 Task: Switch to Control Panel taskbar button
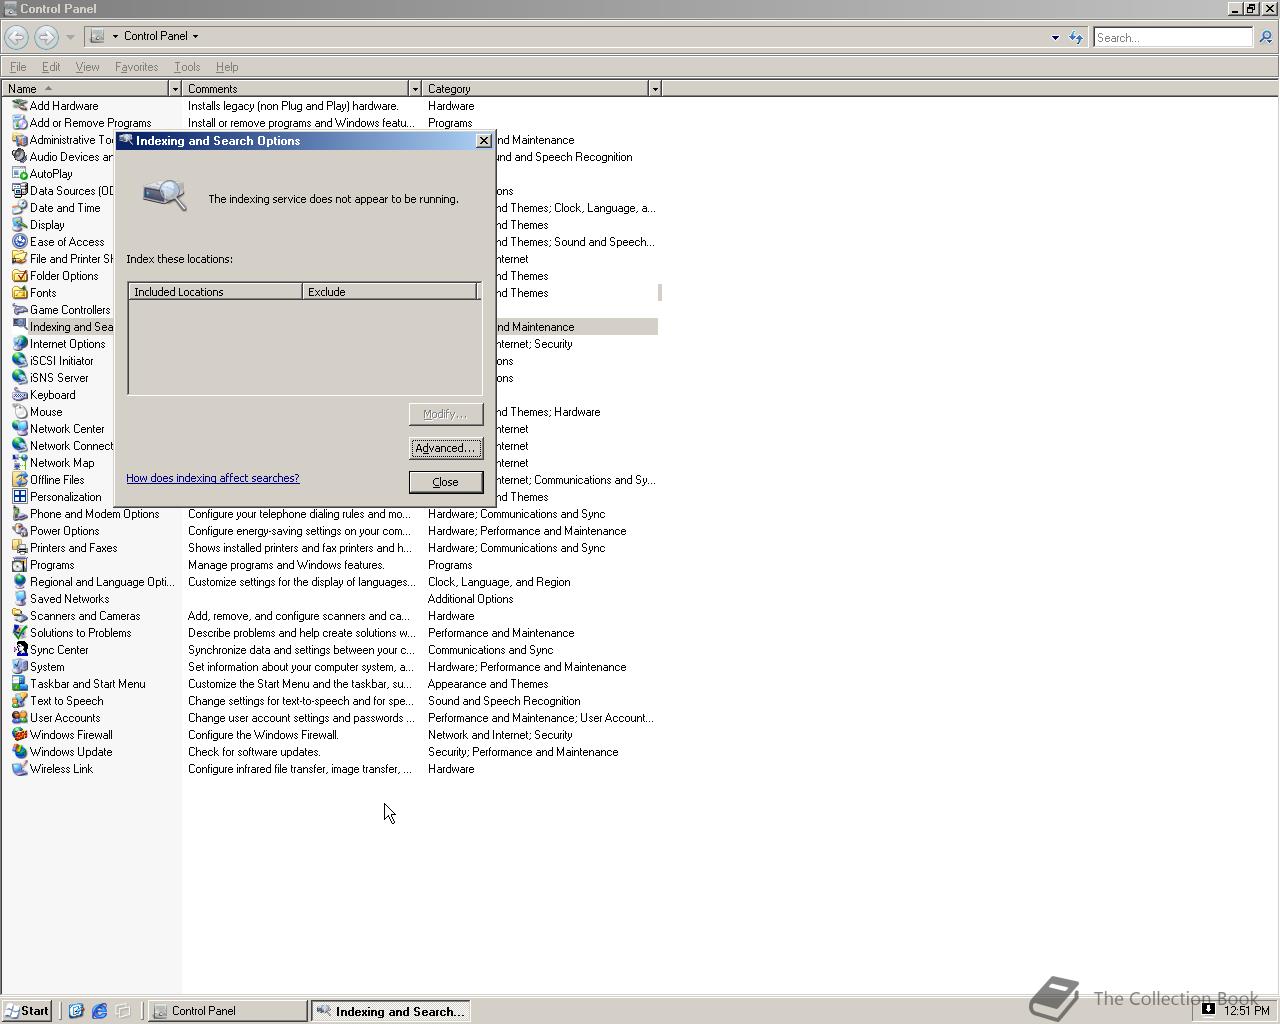click(228, 1011)
